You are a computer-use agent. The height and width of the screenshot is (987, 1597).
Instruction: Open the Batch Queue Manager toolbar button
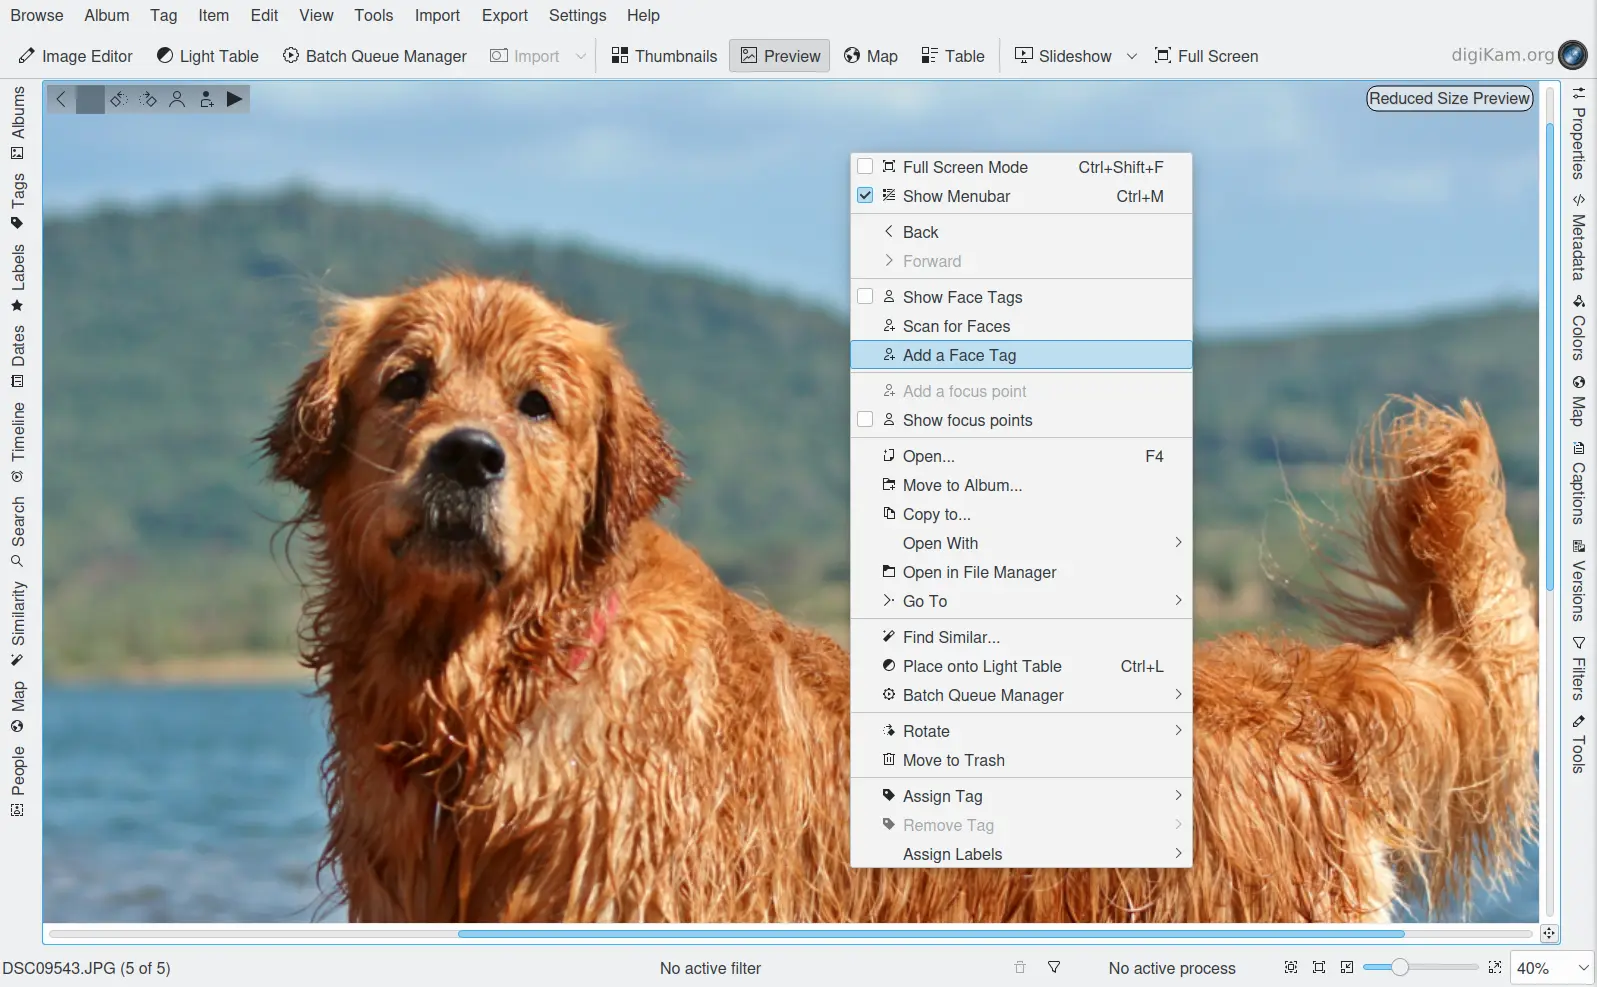point(375,56)
